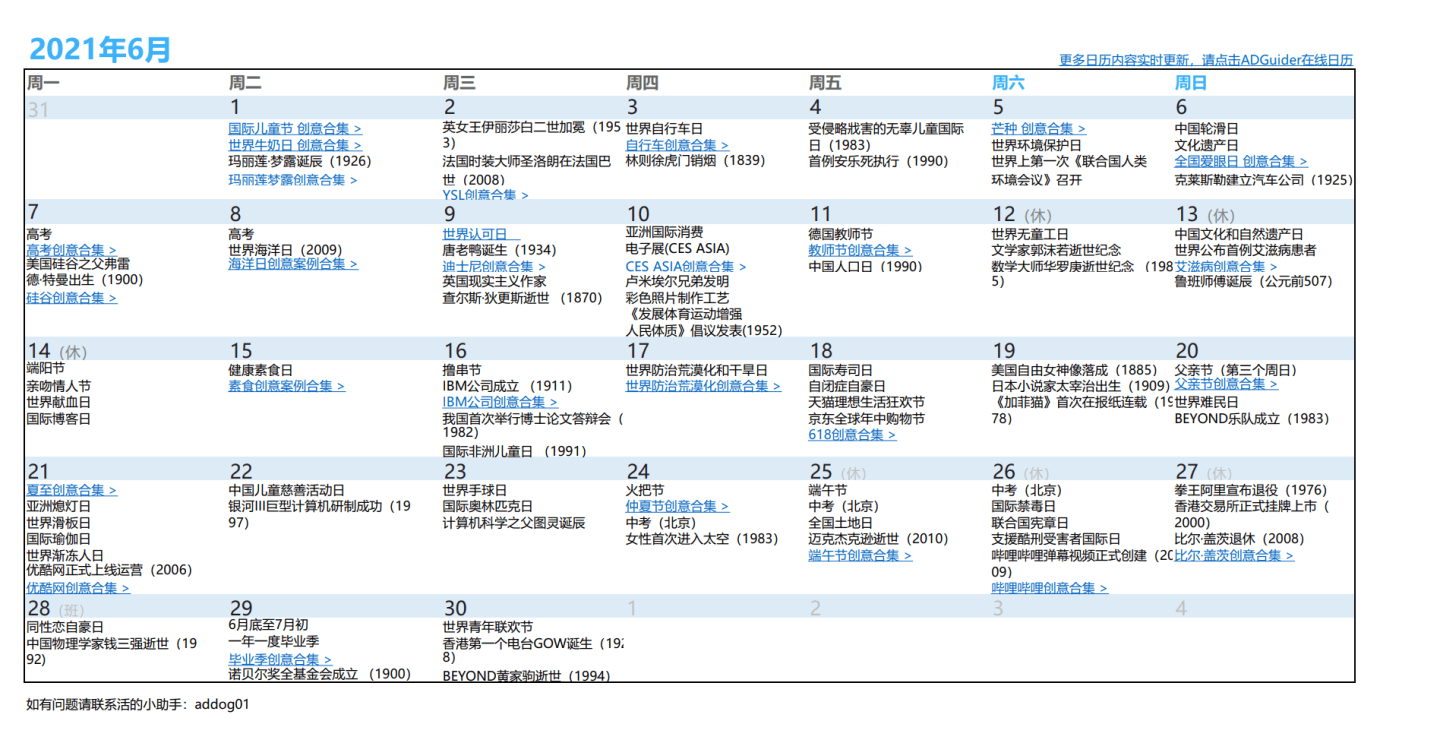
Task: Open 海洋日创意案例合集 on June 8
Action: pyautogui.click(x=290, y=264)
